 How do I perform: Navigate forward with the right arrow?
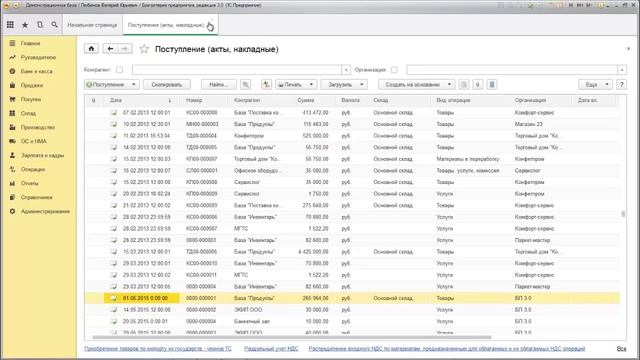pyautogui.click(x=125, y=49)
